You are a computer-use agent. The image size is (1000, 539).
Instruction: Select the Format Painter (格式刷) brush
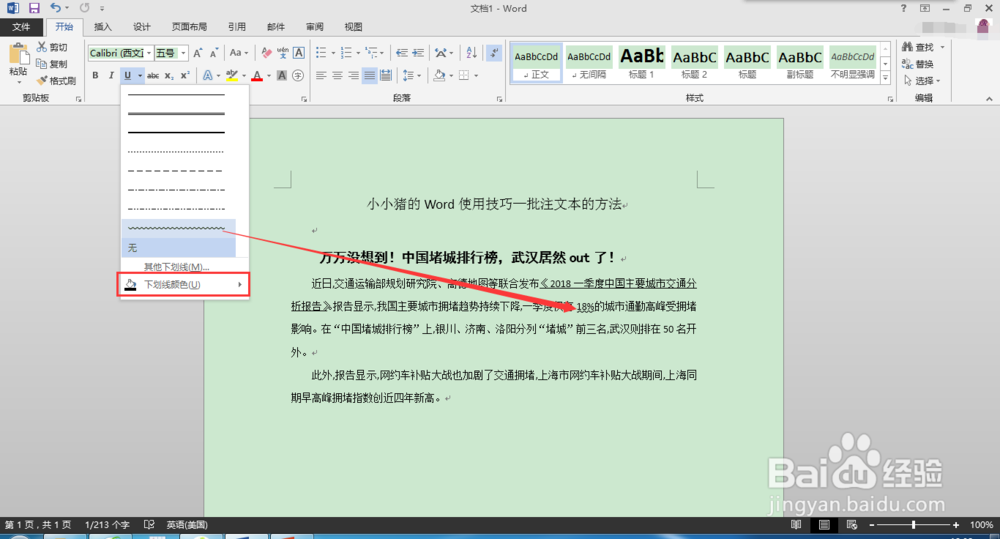coord(41,80)
